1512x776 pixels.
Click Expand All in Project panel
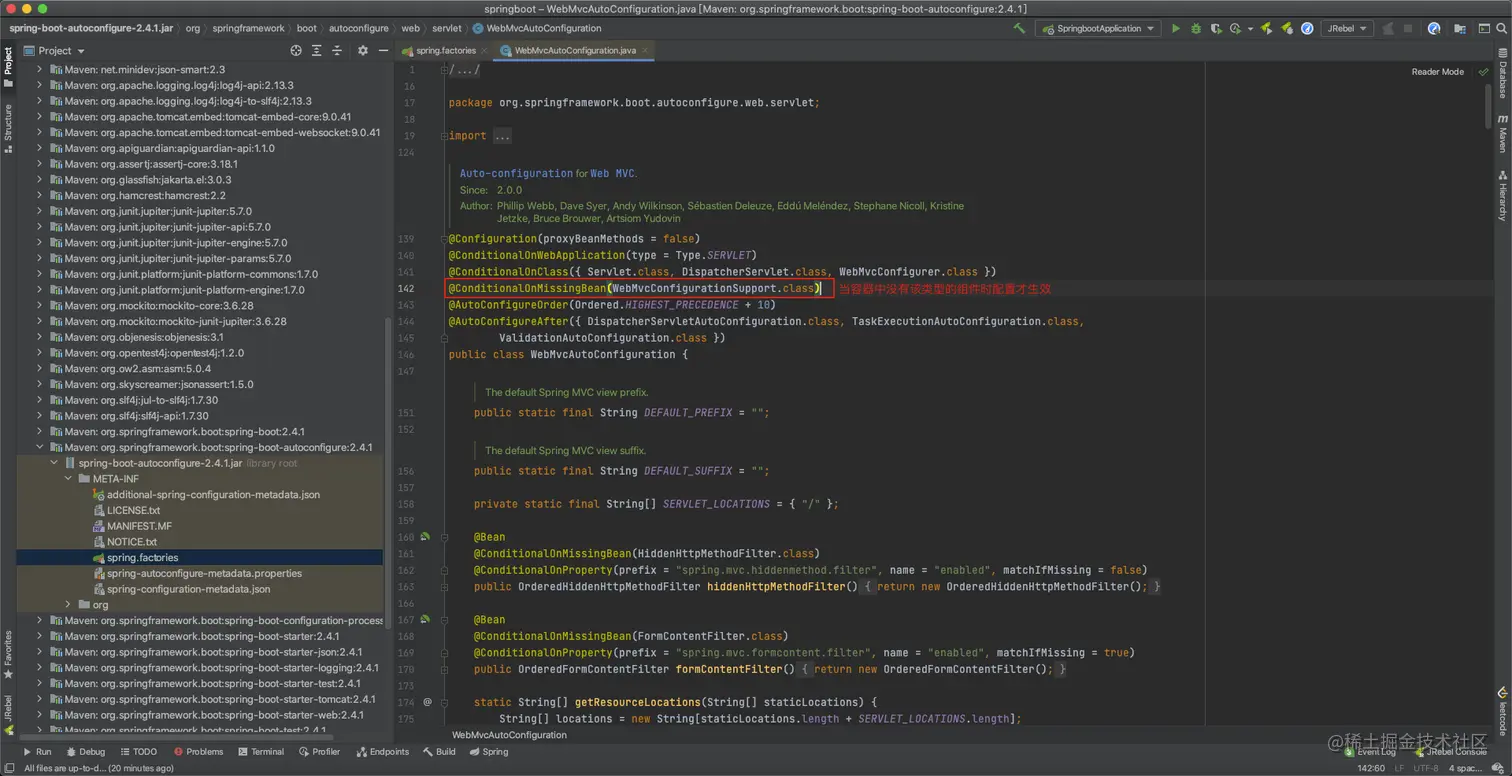click(317, 50)
